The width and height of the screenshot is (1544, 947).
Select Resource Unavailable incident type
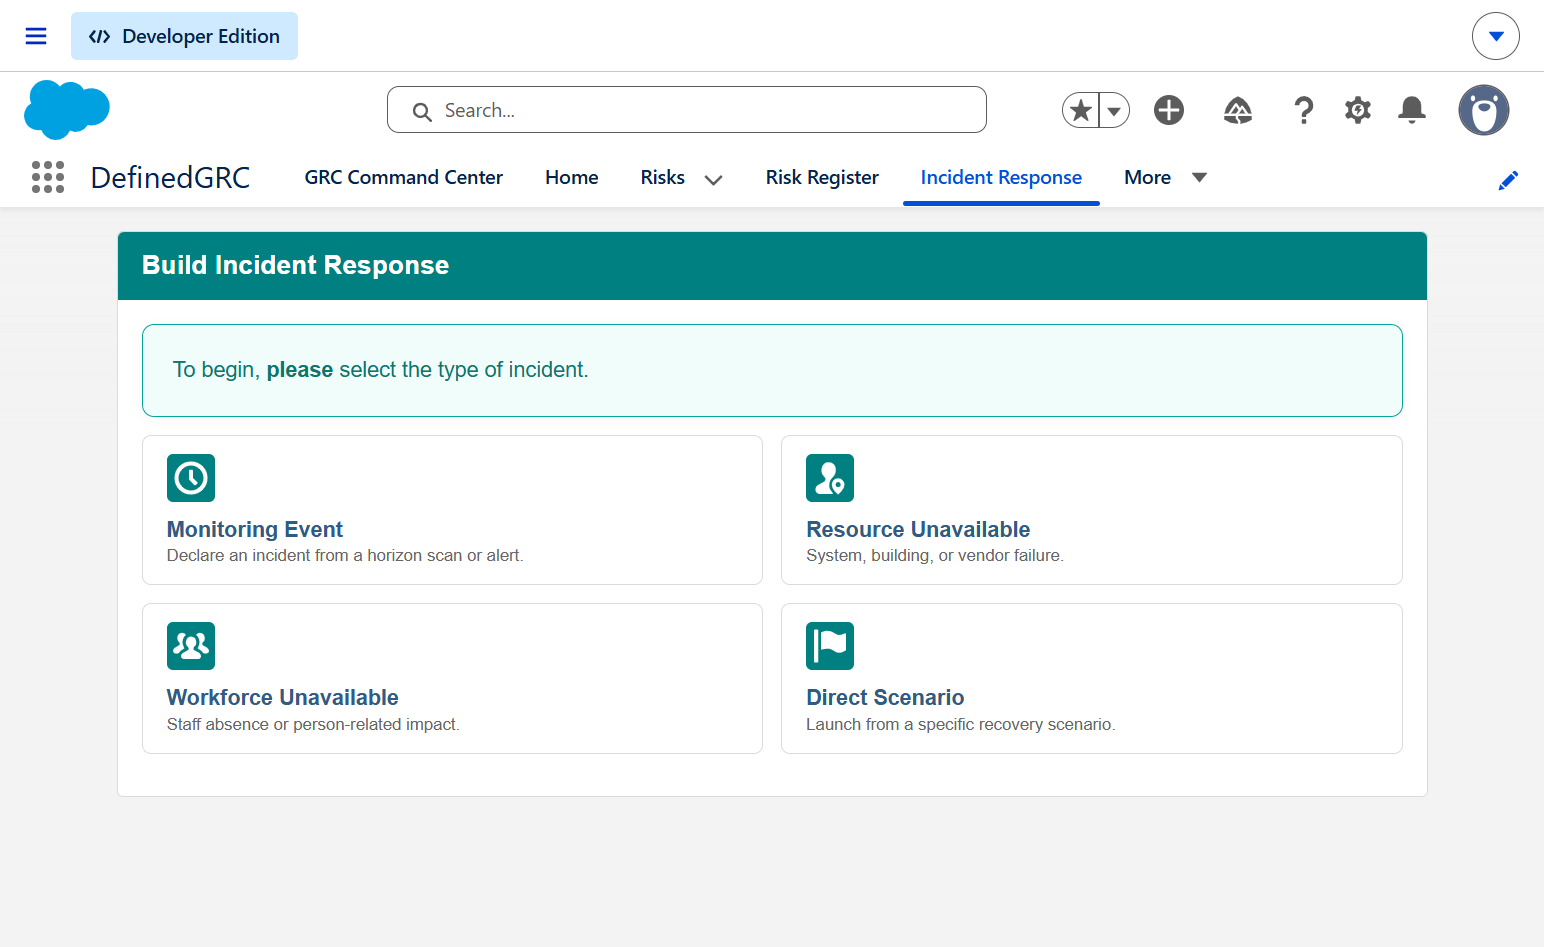1091,510
